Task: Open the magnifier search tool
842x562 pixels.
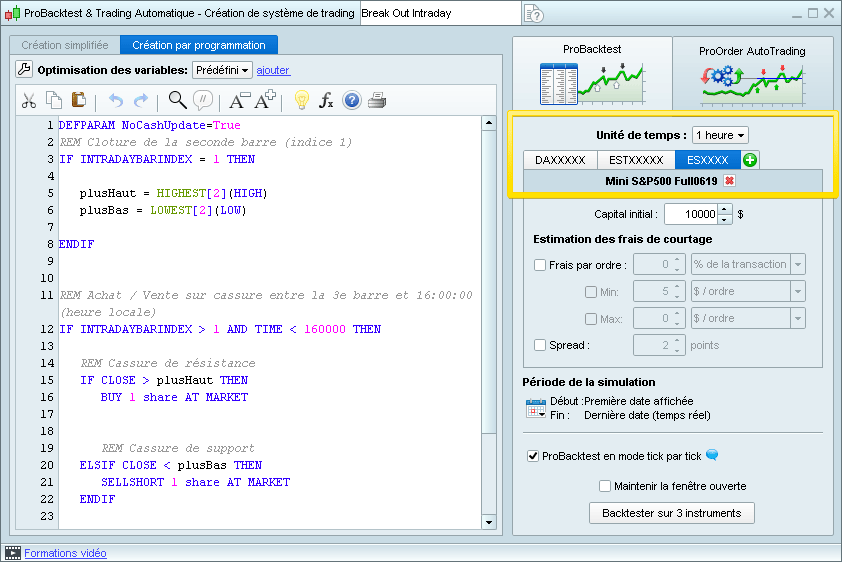Action: (x=177, y=100)
